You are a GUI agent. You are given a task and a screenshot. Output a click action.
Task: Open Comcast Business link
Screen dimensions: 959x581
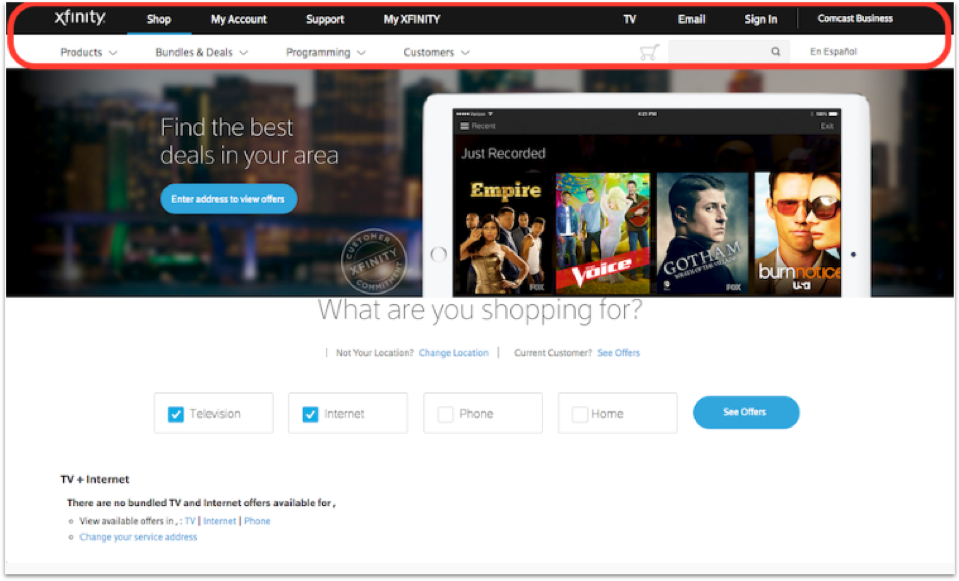pos(855,18)
